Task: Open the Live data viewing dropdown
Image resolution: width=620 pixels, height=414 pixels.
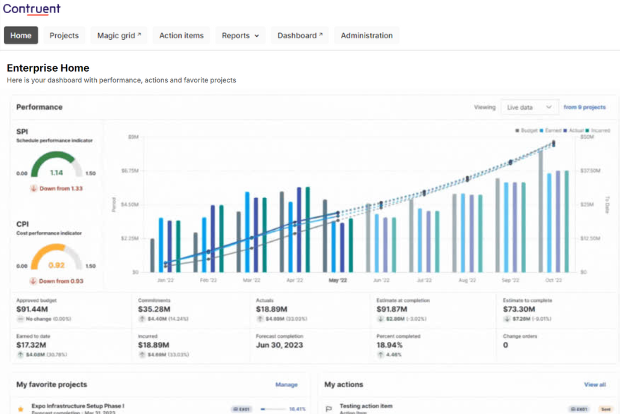Action: click(530, 107)
